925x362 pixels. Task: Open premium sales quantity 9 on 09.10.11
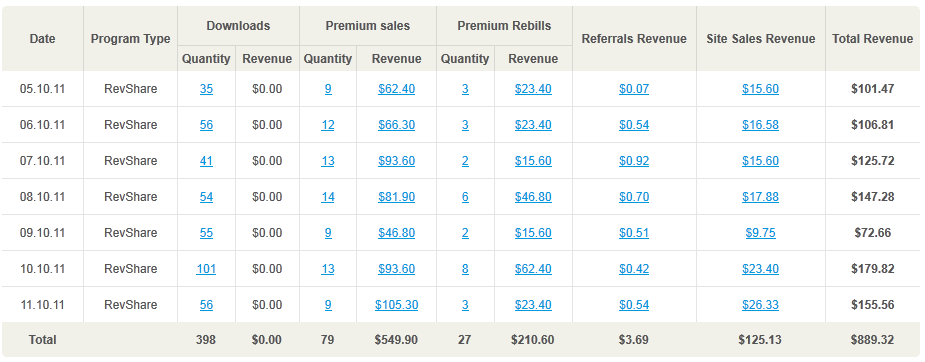[328, 233]
